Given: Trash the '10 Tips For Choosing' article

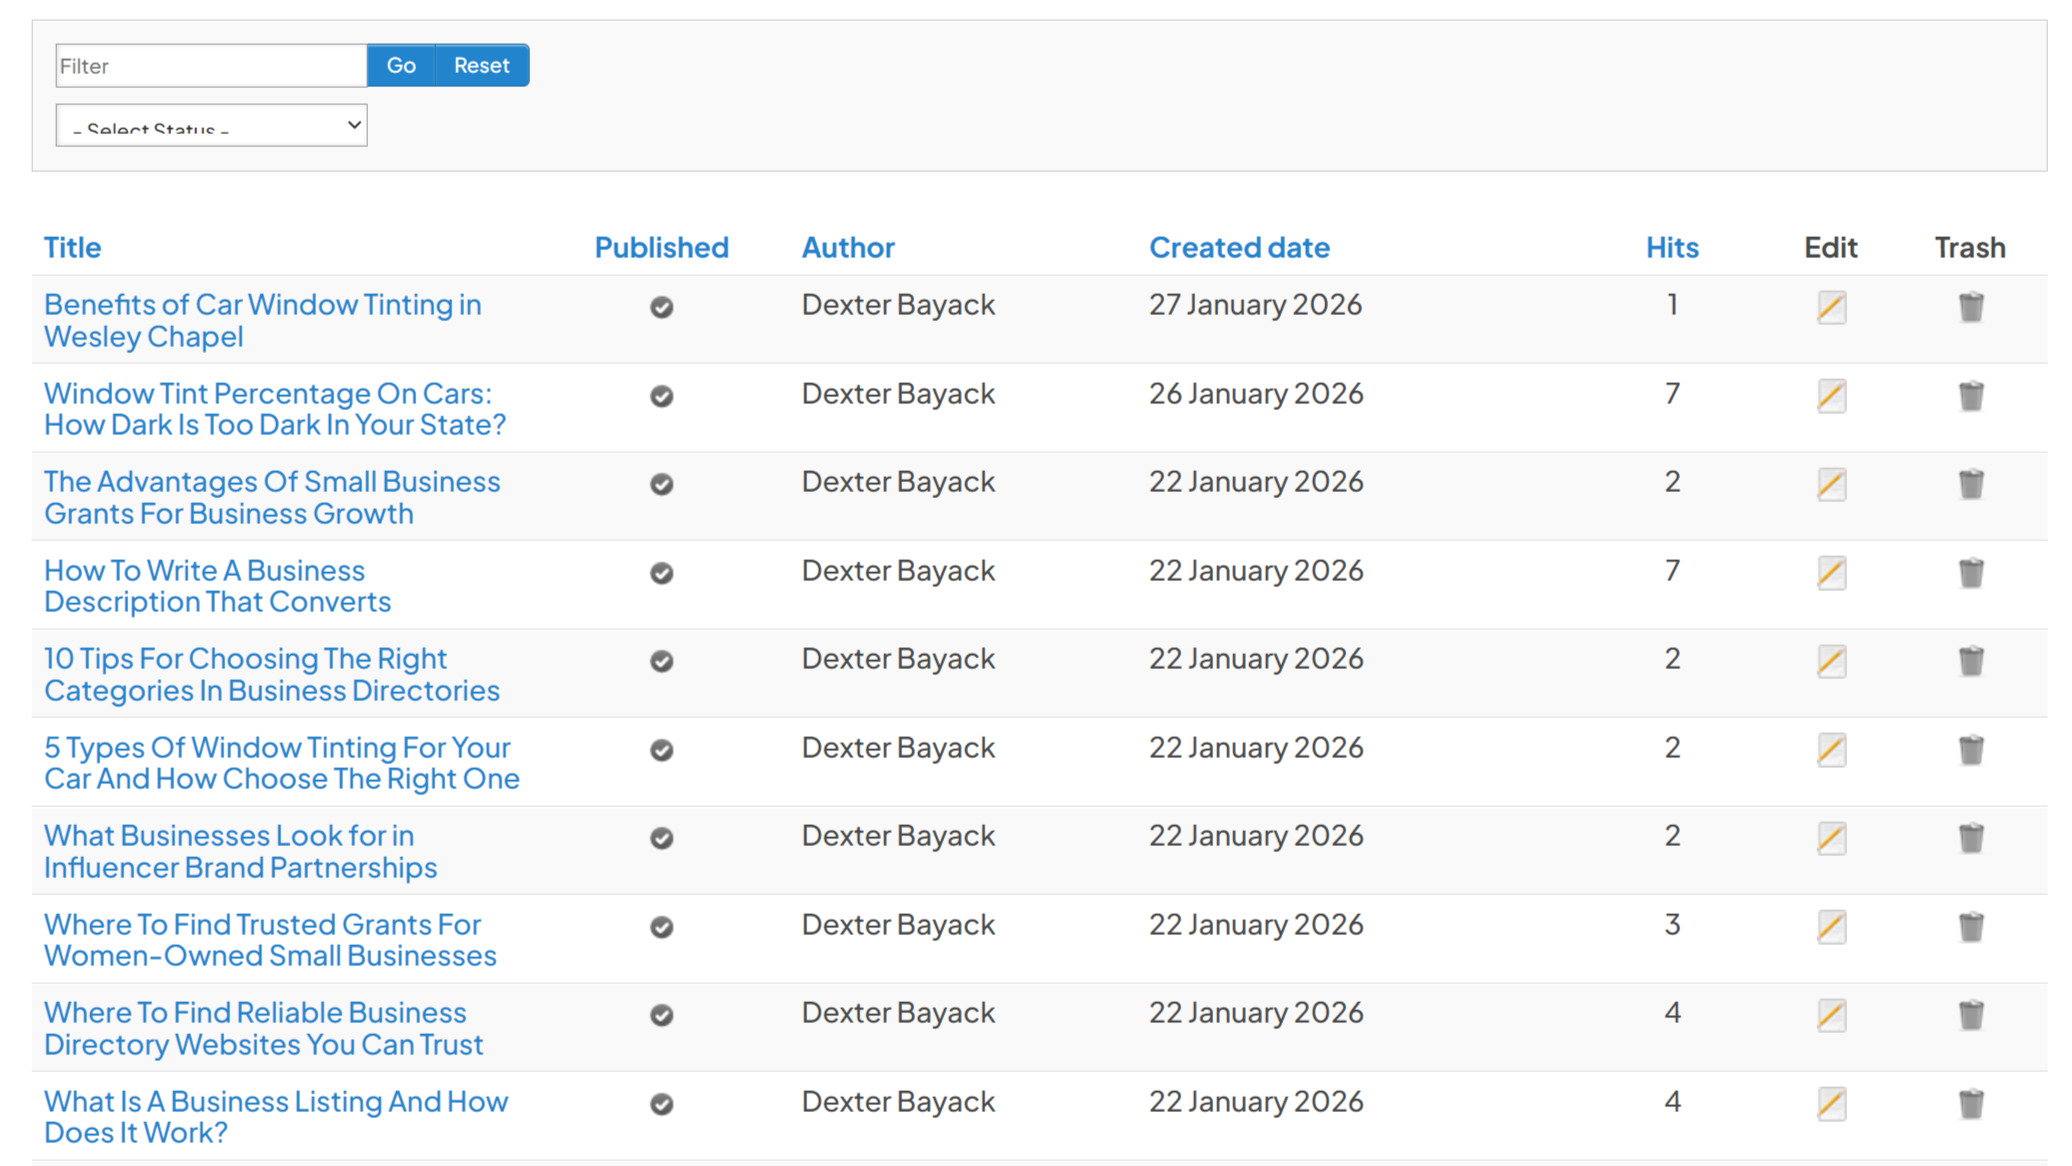Looking at the screenshot, I should click(1970, 661).
